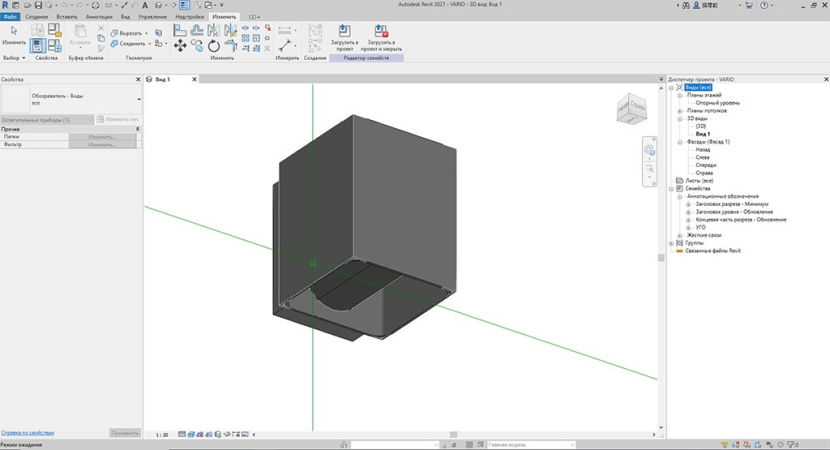Viewport: 830px width, 450px height.
Task: Open the Файл menu
Action: (x=10, y=17)
